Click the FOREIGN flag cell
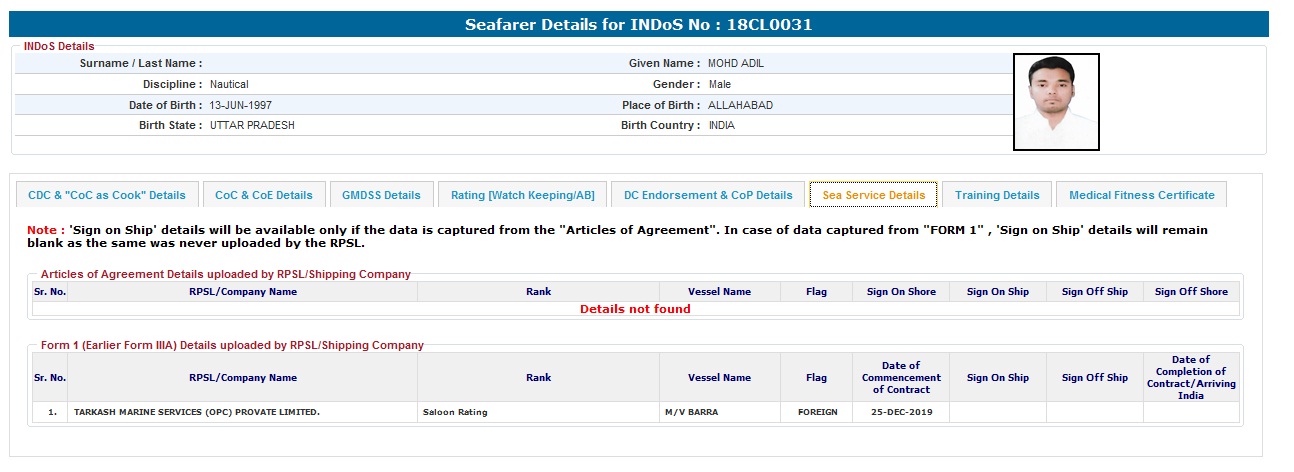The height and width of the screenshot is (472, 1294). click(x=817, y=412)
